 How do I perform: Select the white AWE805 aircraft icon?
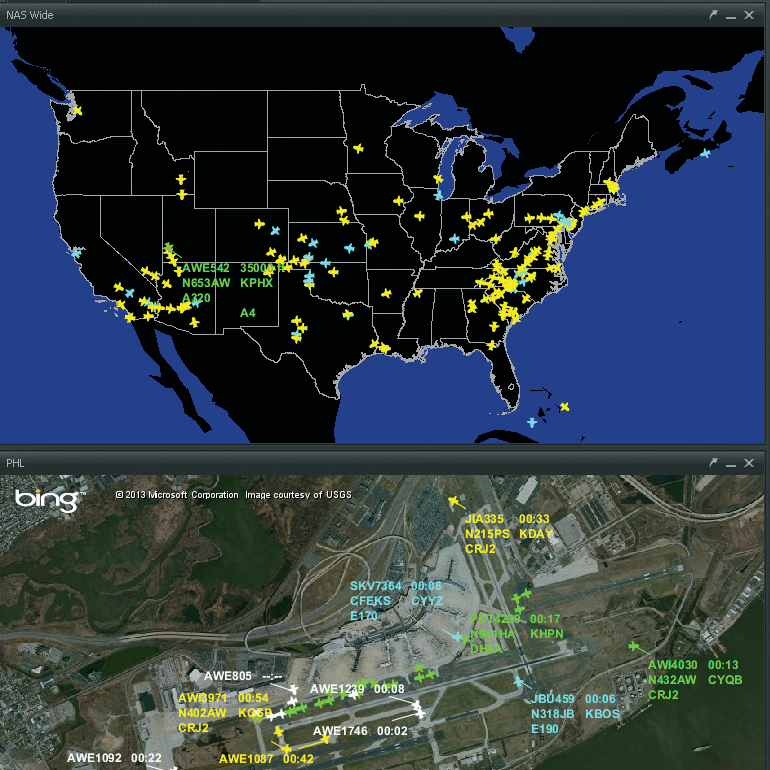click(x=294, y=689)
